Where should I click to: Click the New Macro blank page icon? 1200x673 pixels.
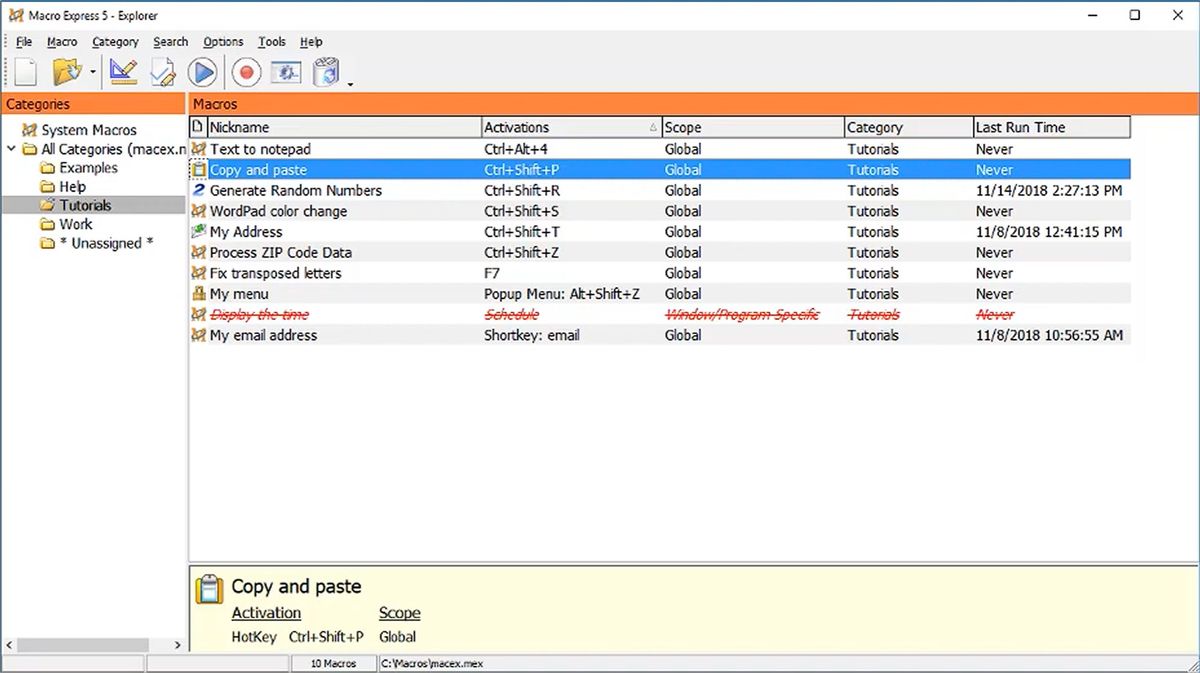tap(26, 72)
